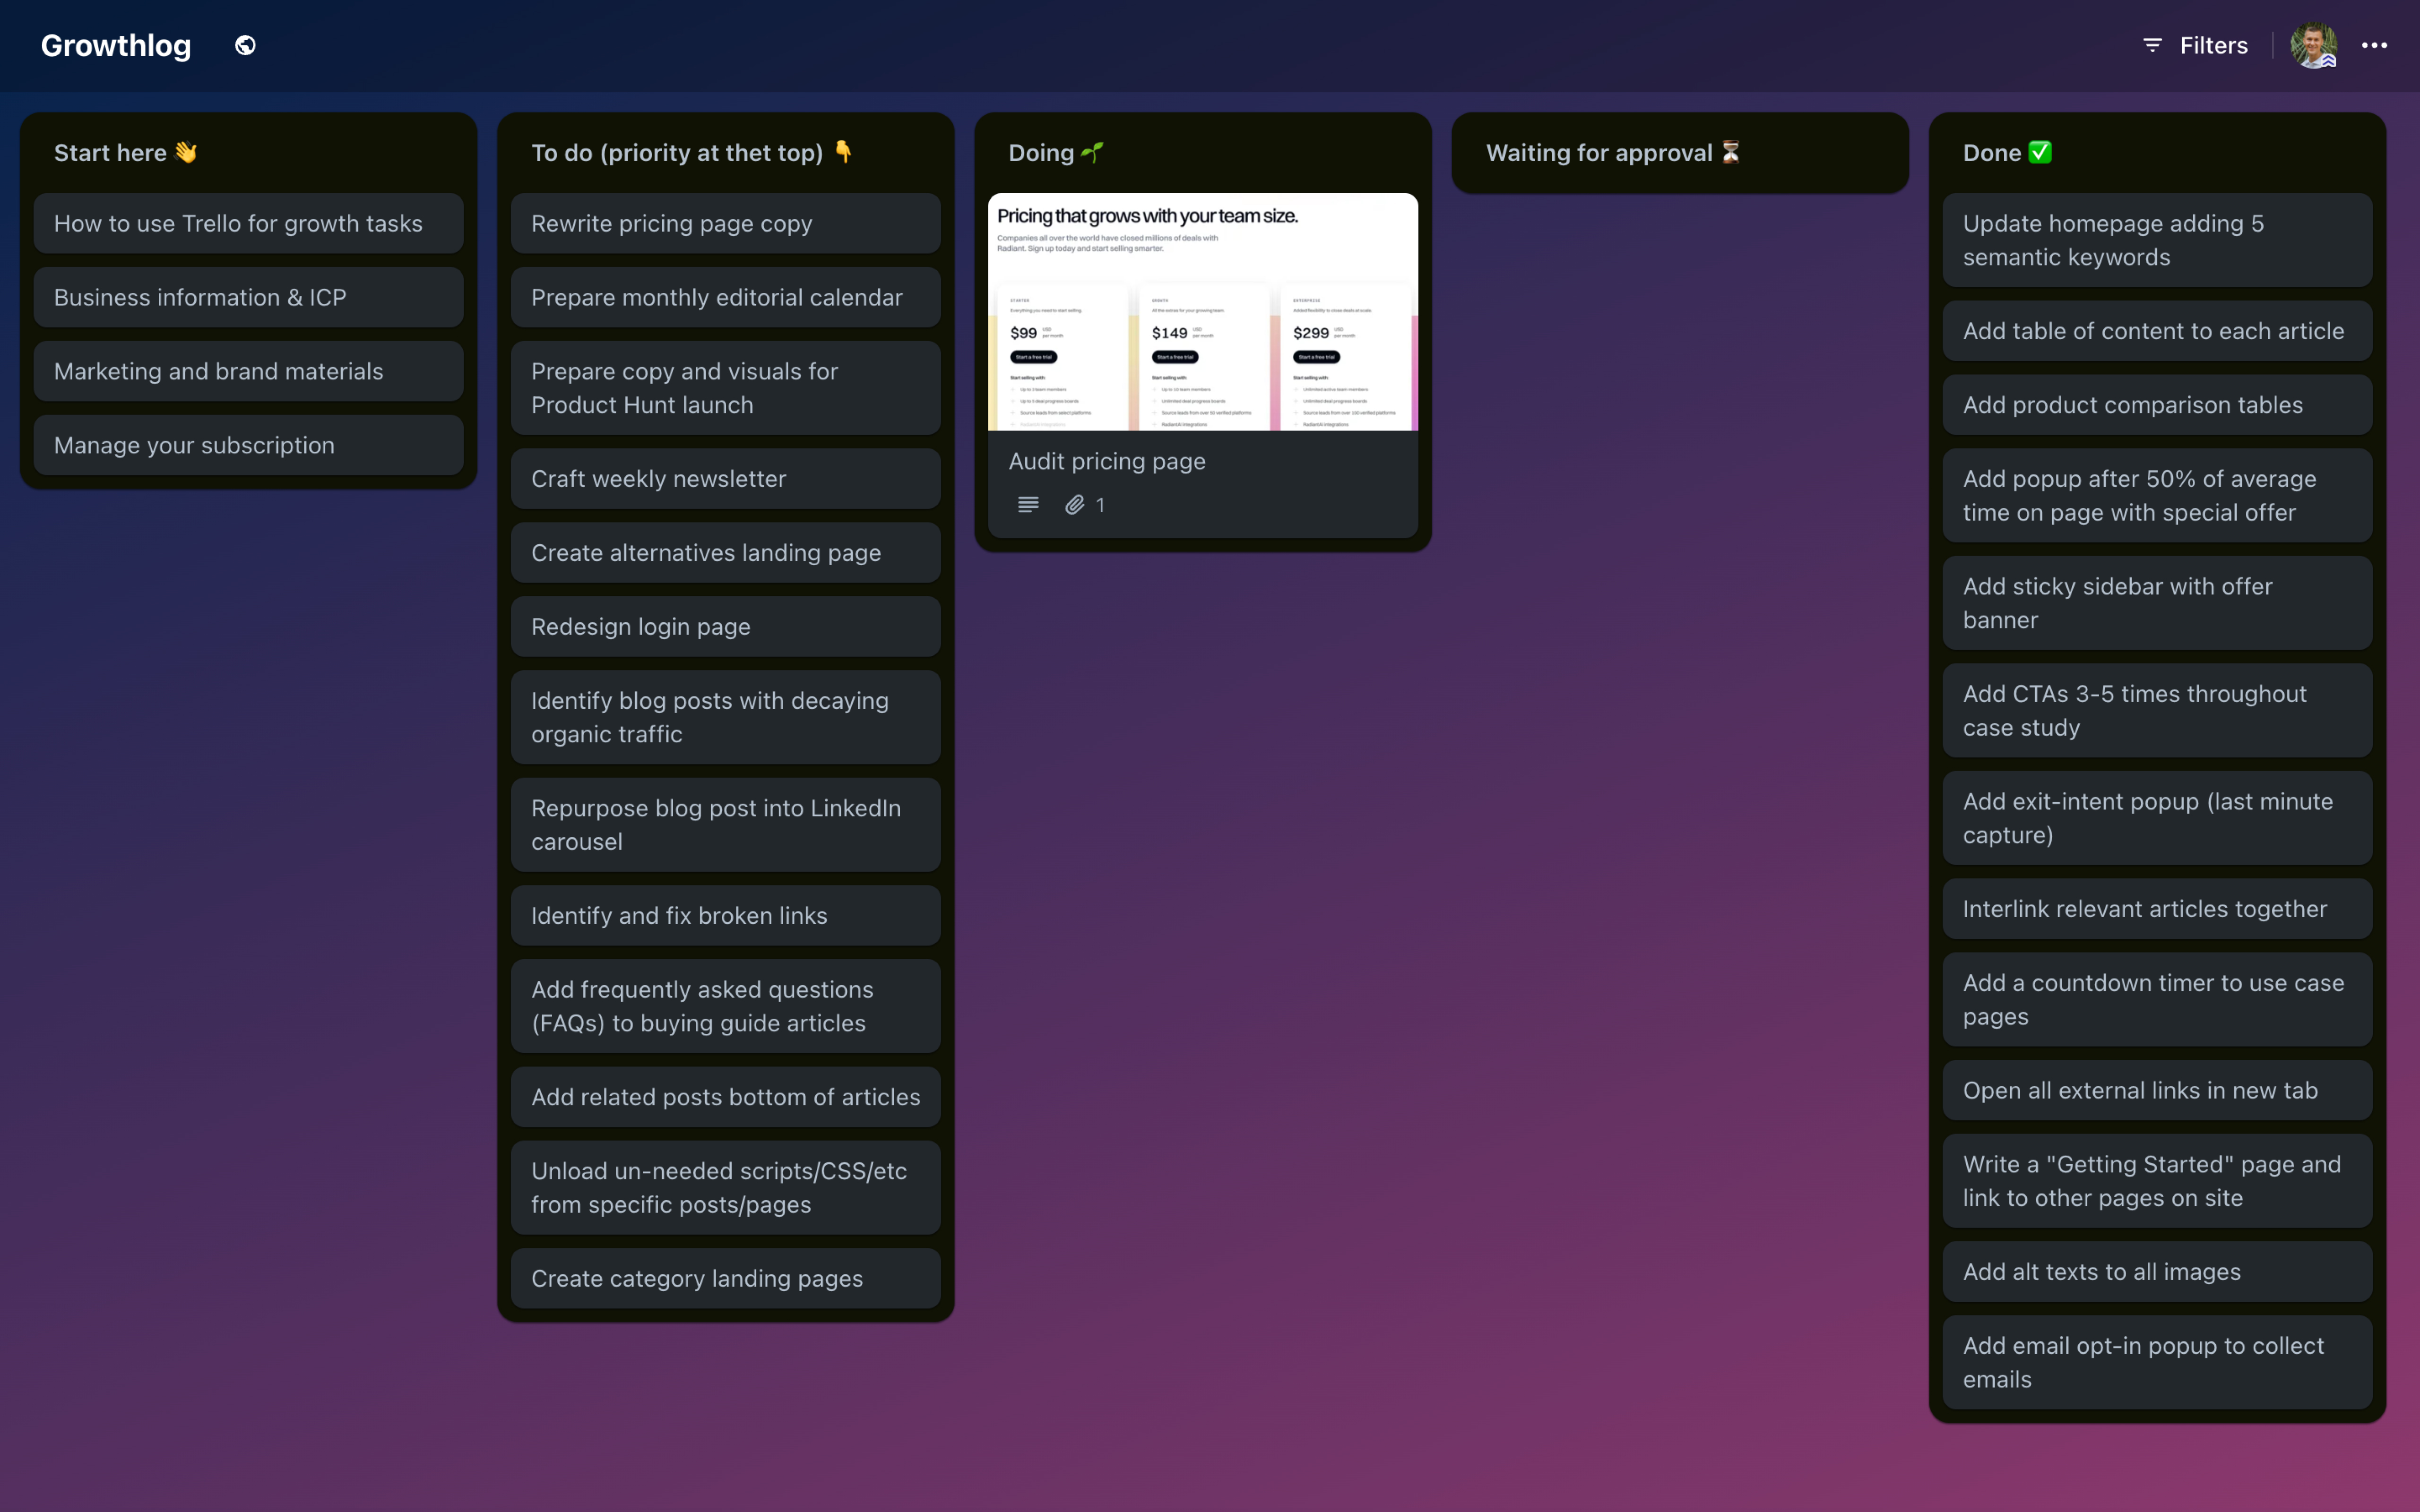This screenshot has width=2420, height=1512.
Task: Click the Filters icon button
Action: click(x=2152, y=45)
